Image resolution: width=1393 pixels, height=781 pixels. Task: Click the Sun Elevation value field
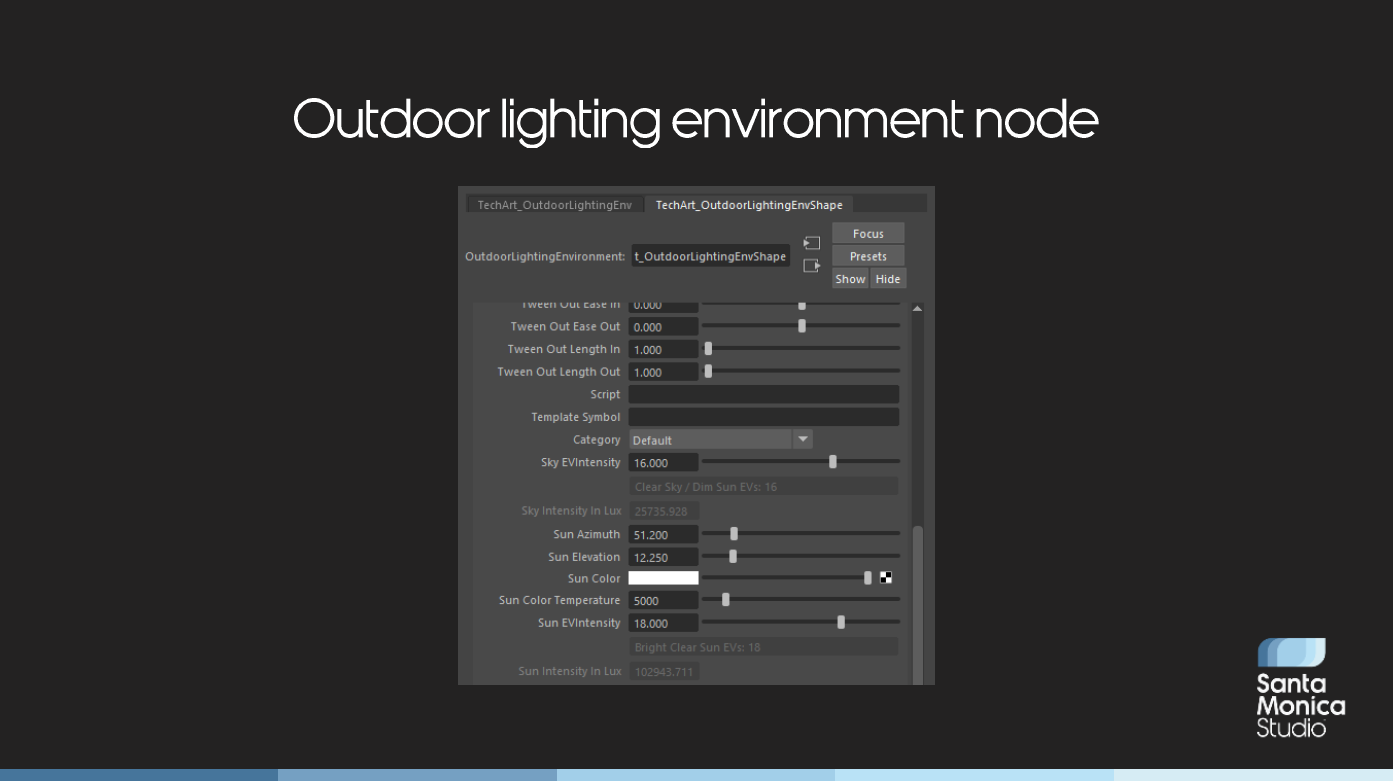tap(663, 557)
